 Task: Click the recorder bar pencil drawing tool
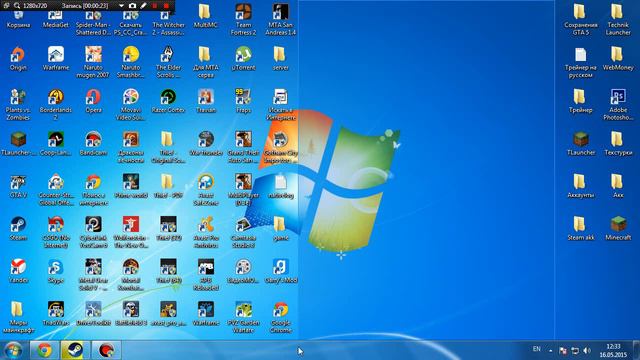coord(143,6)
